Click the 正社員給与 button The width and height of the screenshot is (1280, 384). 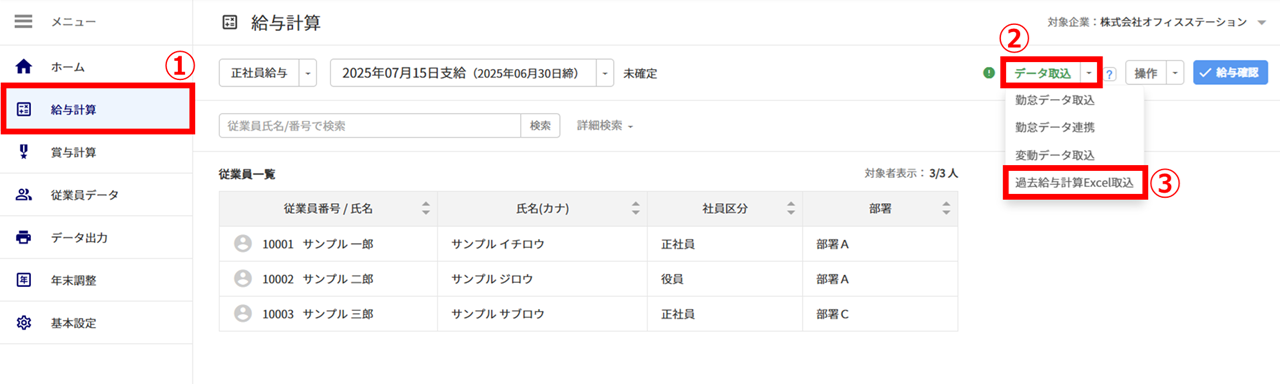pos(259,73)
